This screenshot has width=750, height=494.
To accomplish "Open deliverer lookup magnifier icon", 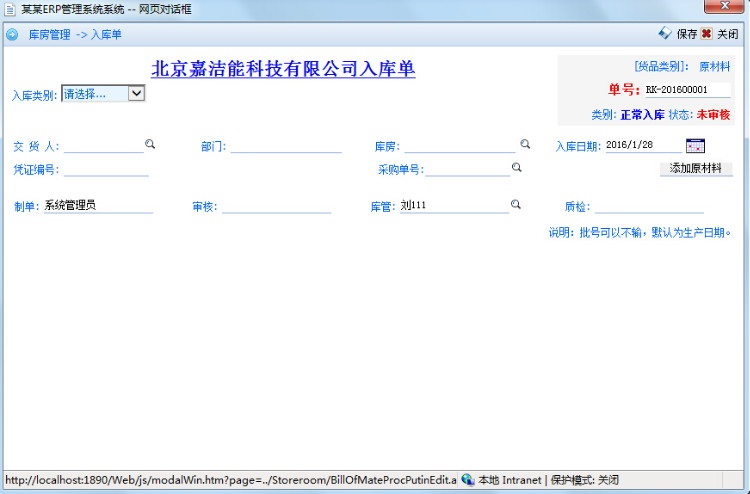I will click(x=150, y=144).
